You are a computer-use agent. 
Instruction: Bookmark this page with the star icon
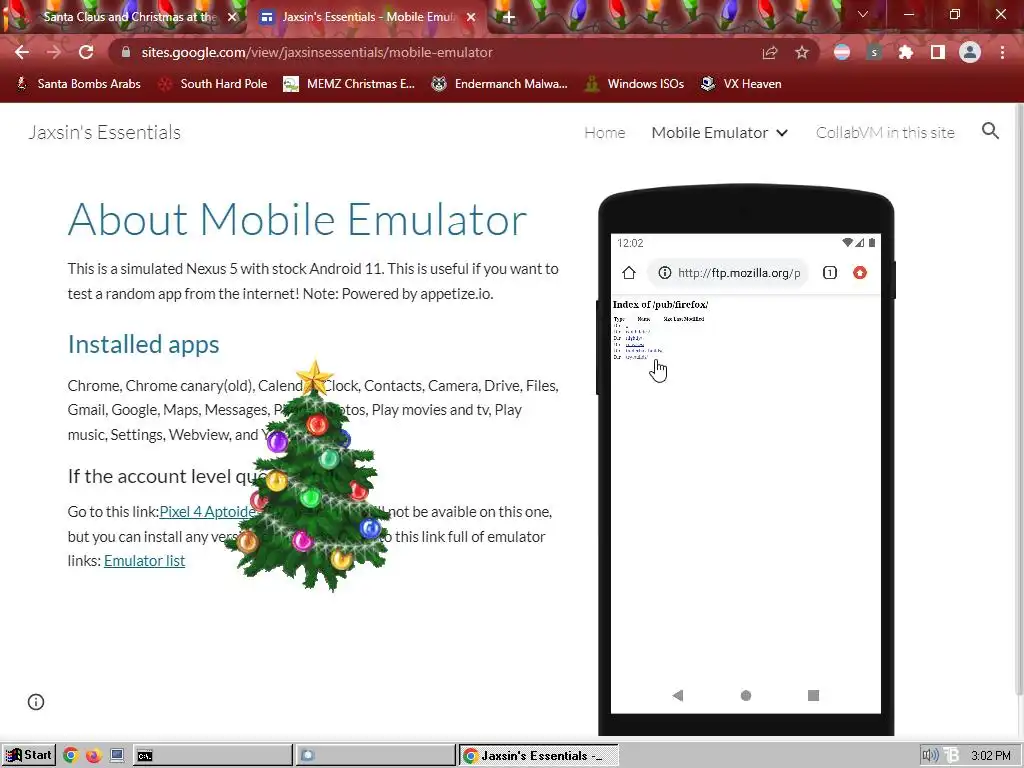[801, 53]
